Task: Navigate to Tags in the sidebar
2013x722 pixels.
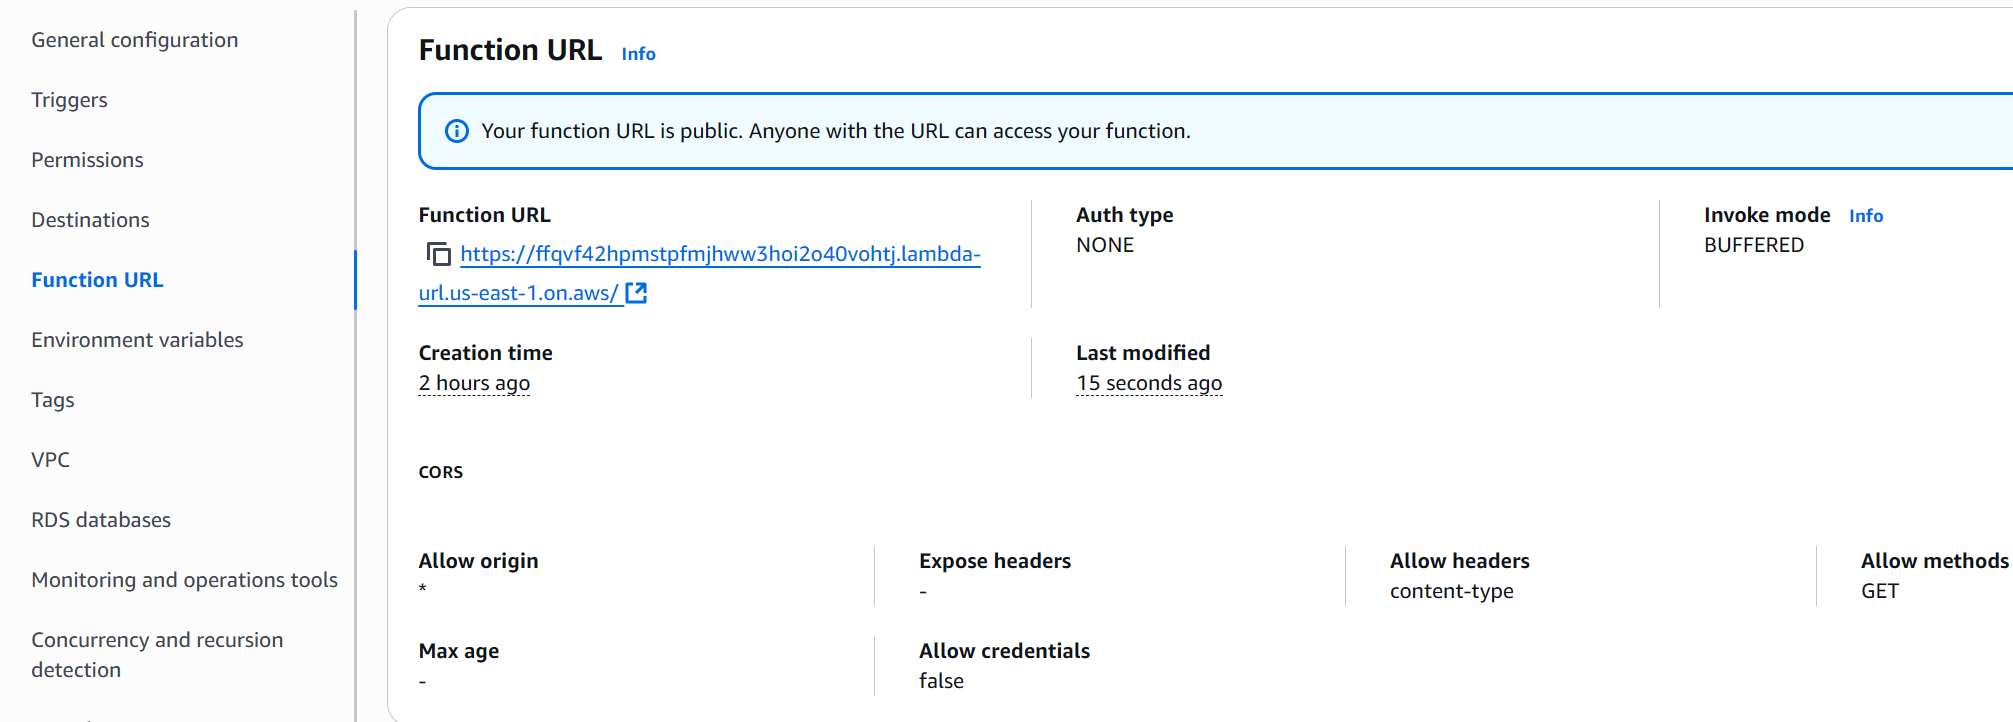Action: pos(53,400)
